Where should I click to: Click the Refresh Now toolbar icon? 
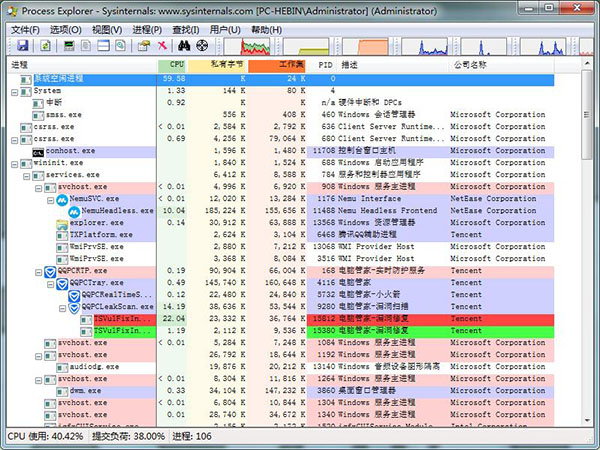point(46,46)
